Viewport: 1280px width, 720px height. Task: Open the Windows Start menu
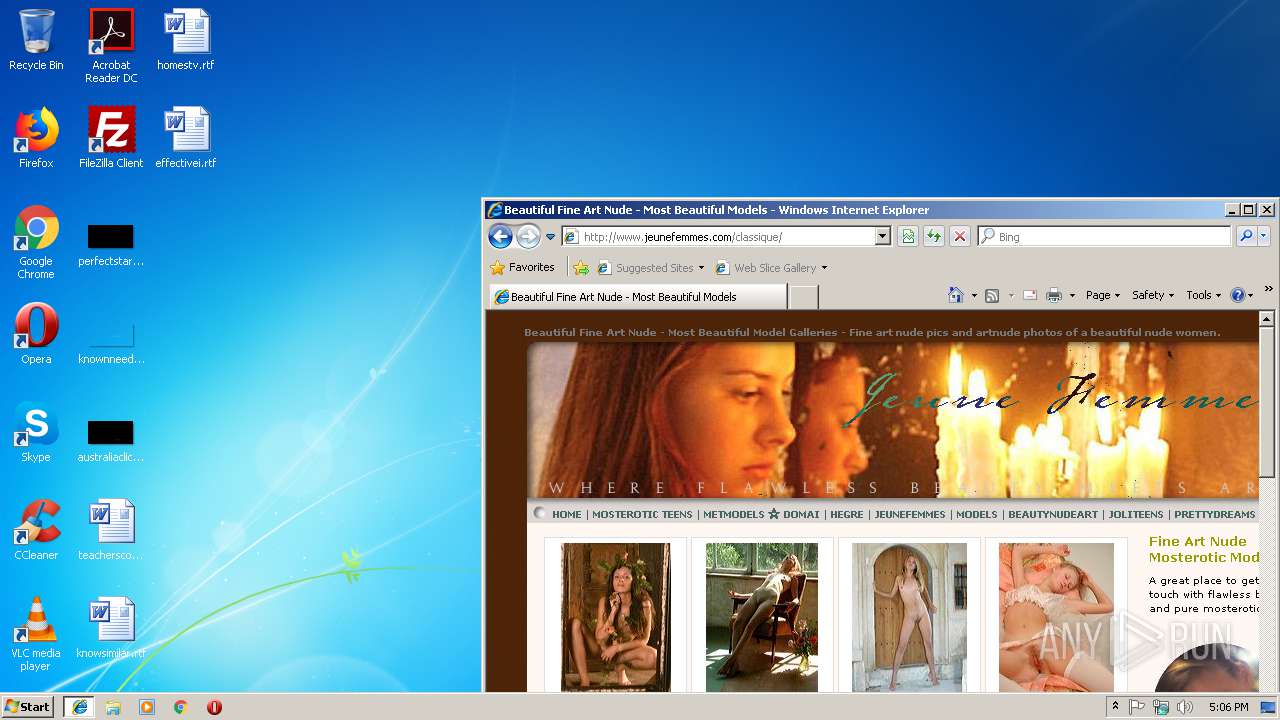click(x=28, y=707)
